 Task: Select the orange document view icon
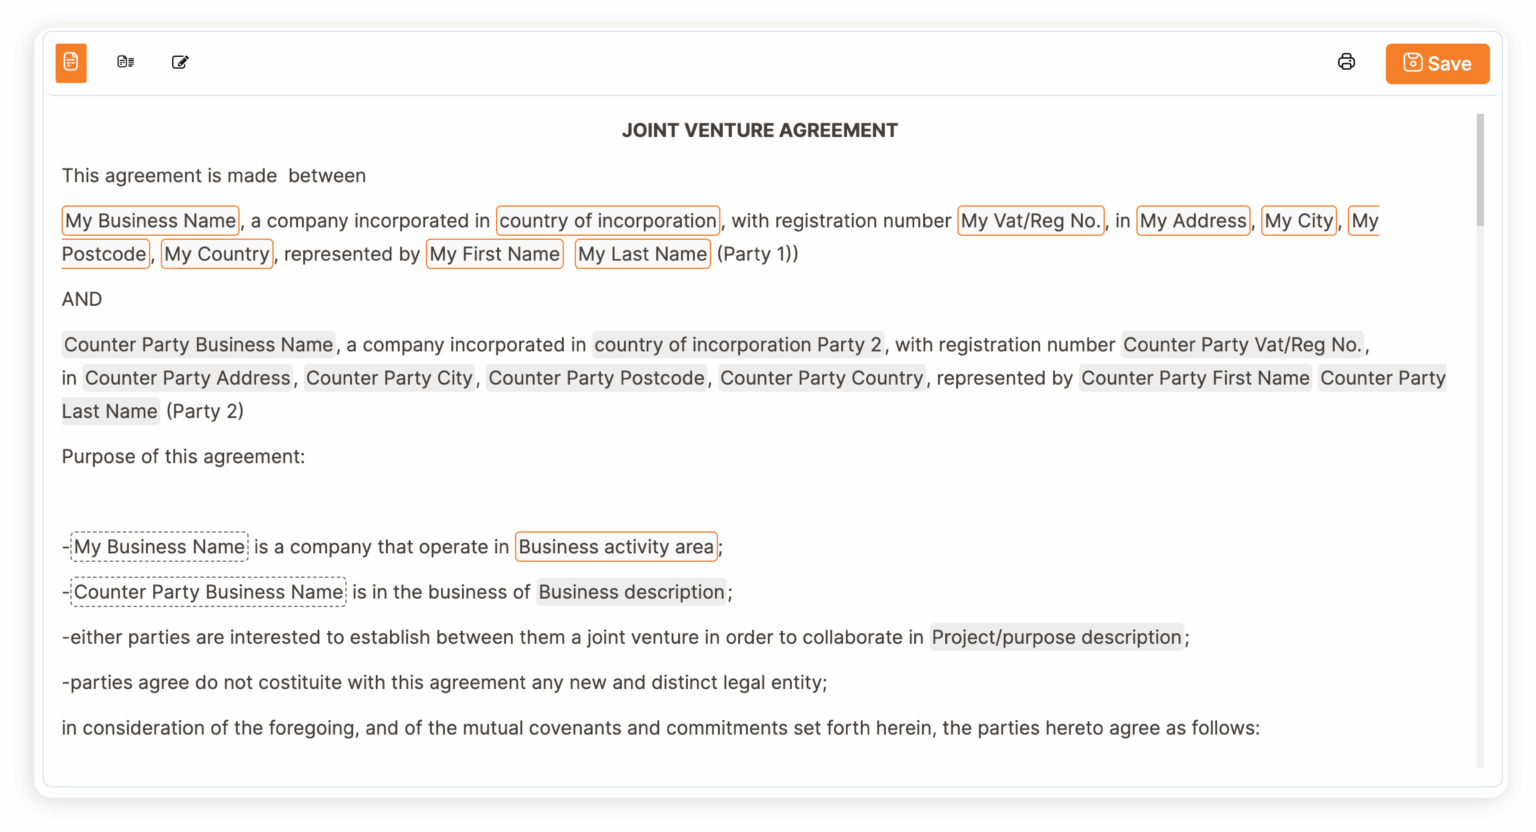(x=70, y=62)
